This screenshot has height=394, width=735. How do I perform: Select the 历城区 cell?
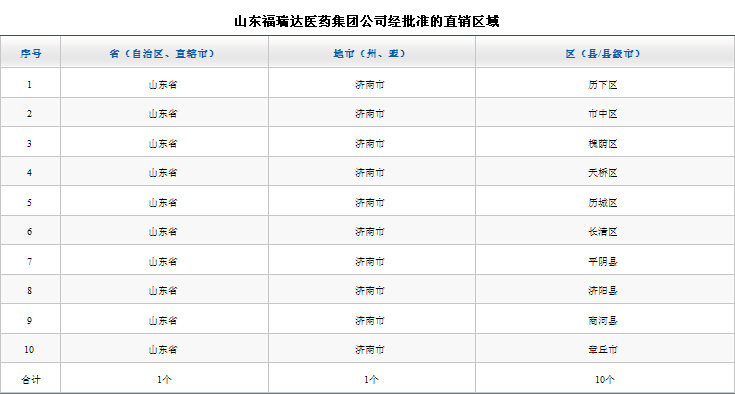click(603, 203)
